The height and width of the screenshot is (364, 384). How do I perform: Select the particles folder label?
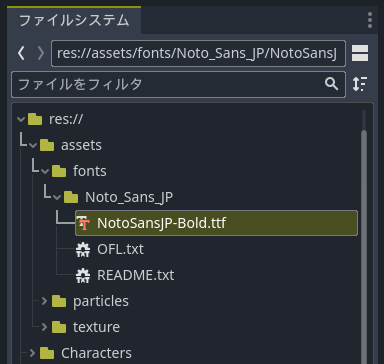point(101,301)
